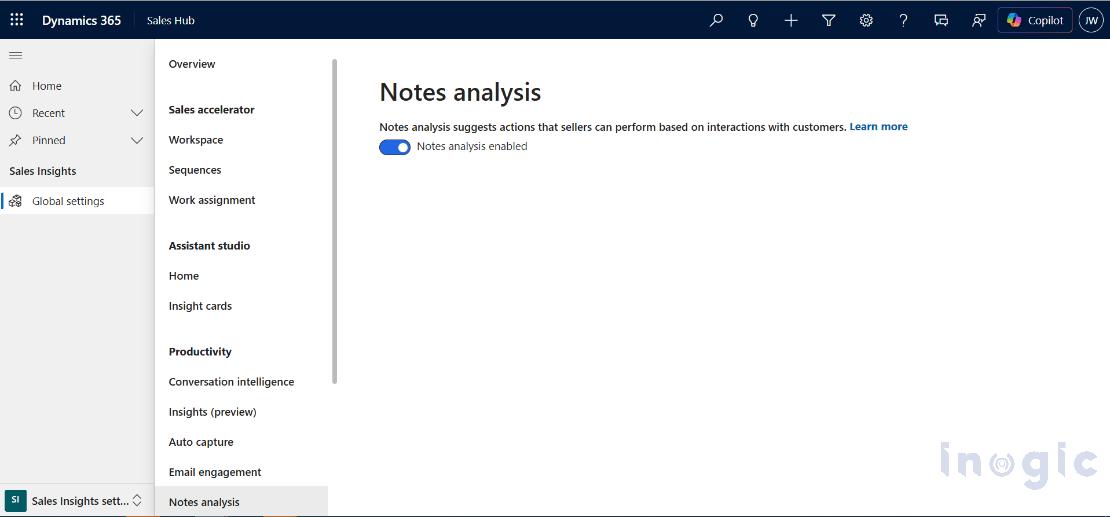Collapse the site map hamburger menu
The width and height of the screenshot is (1110, 517).
coord(16,55)
